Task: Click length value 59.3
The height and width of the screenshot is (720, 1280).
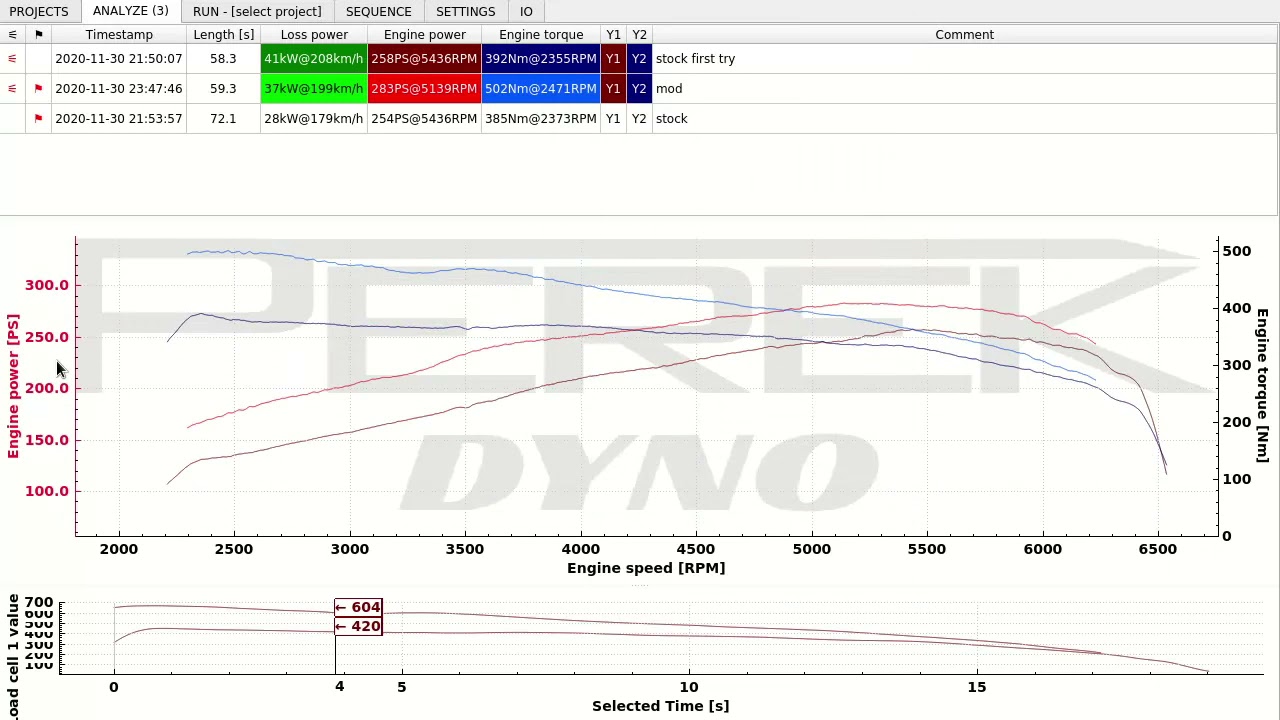Action: (x=223, y=88)
